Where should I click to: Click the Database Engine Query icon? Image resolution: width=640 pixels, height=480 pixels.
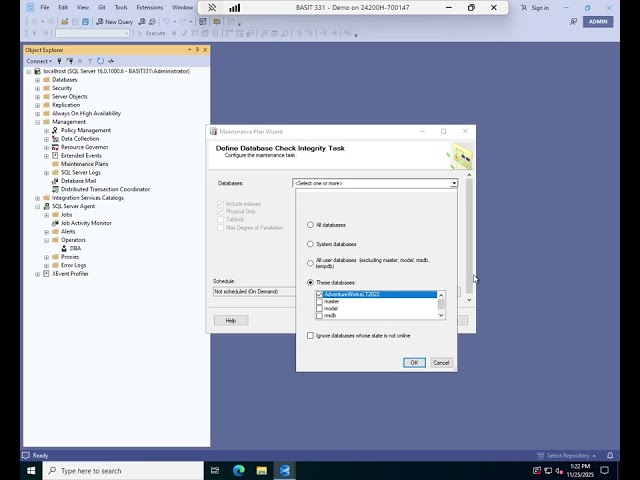point(142,22)
